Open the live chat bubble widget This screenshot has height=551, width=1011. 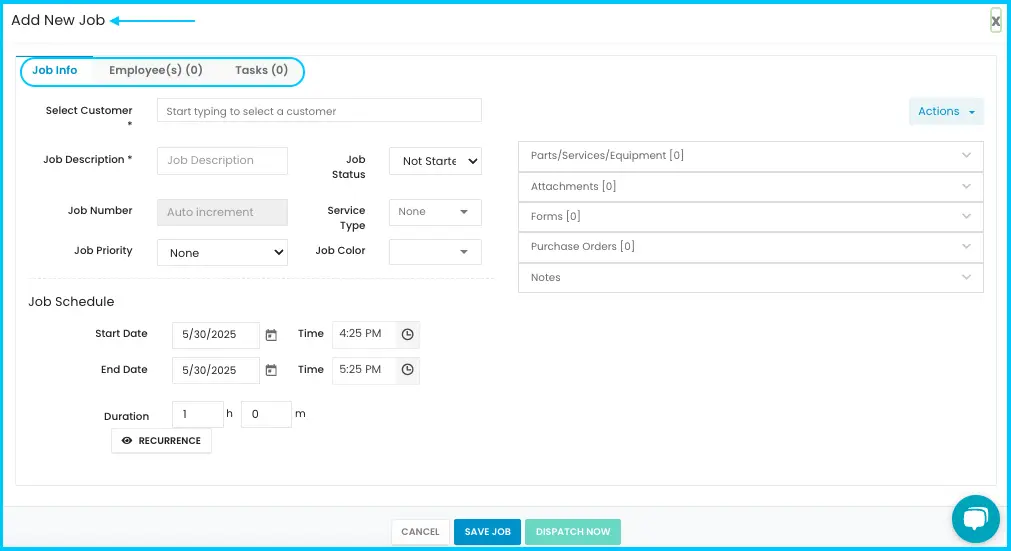click(976, 519)
